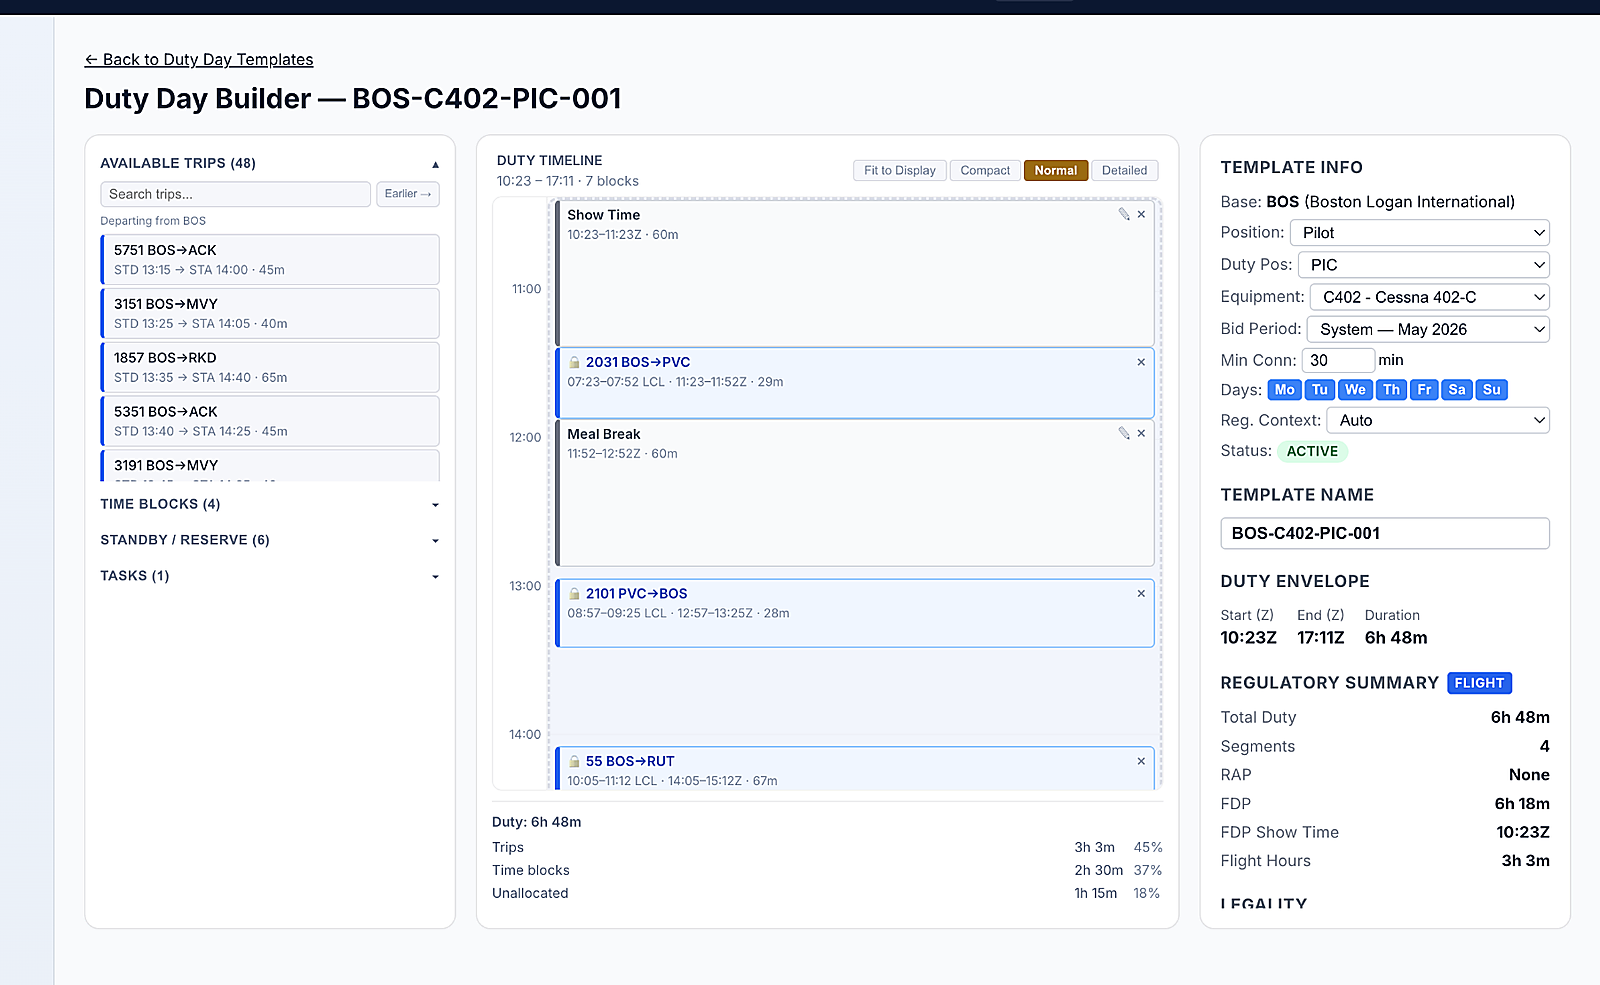Select available trip 5351 BOS→ACK
This screenshot has height=985, width=1600.
click(x=270, y=421)
